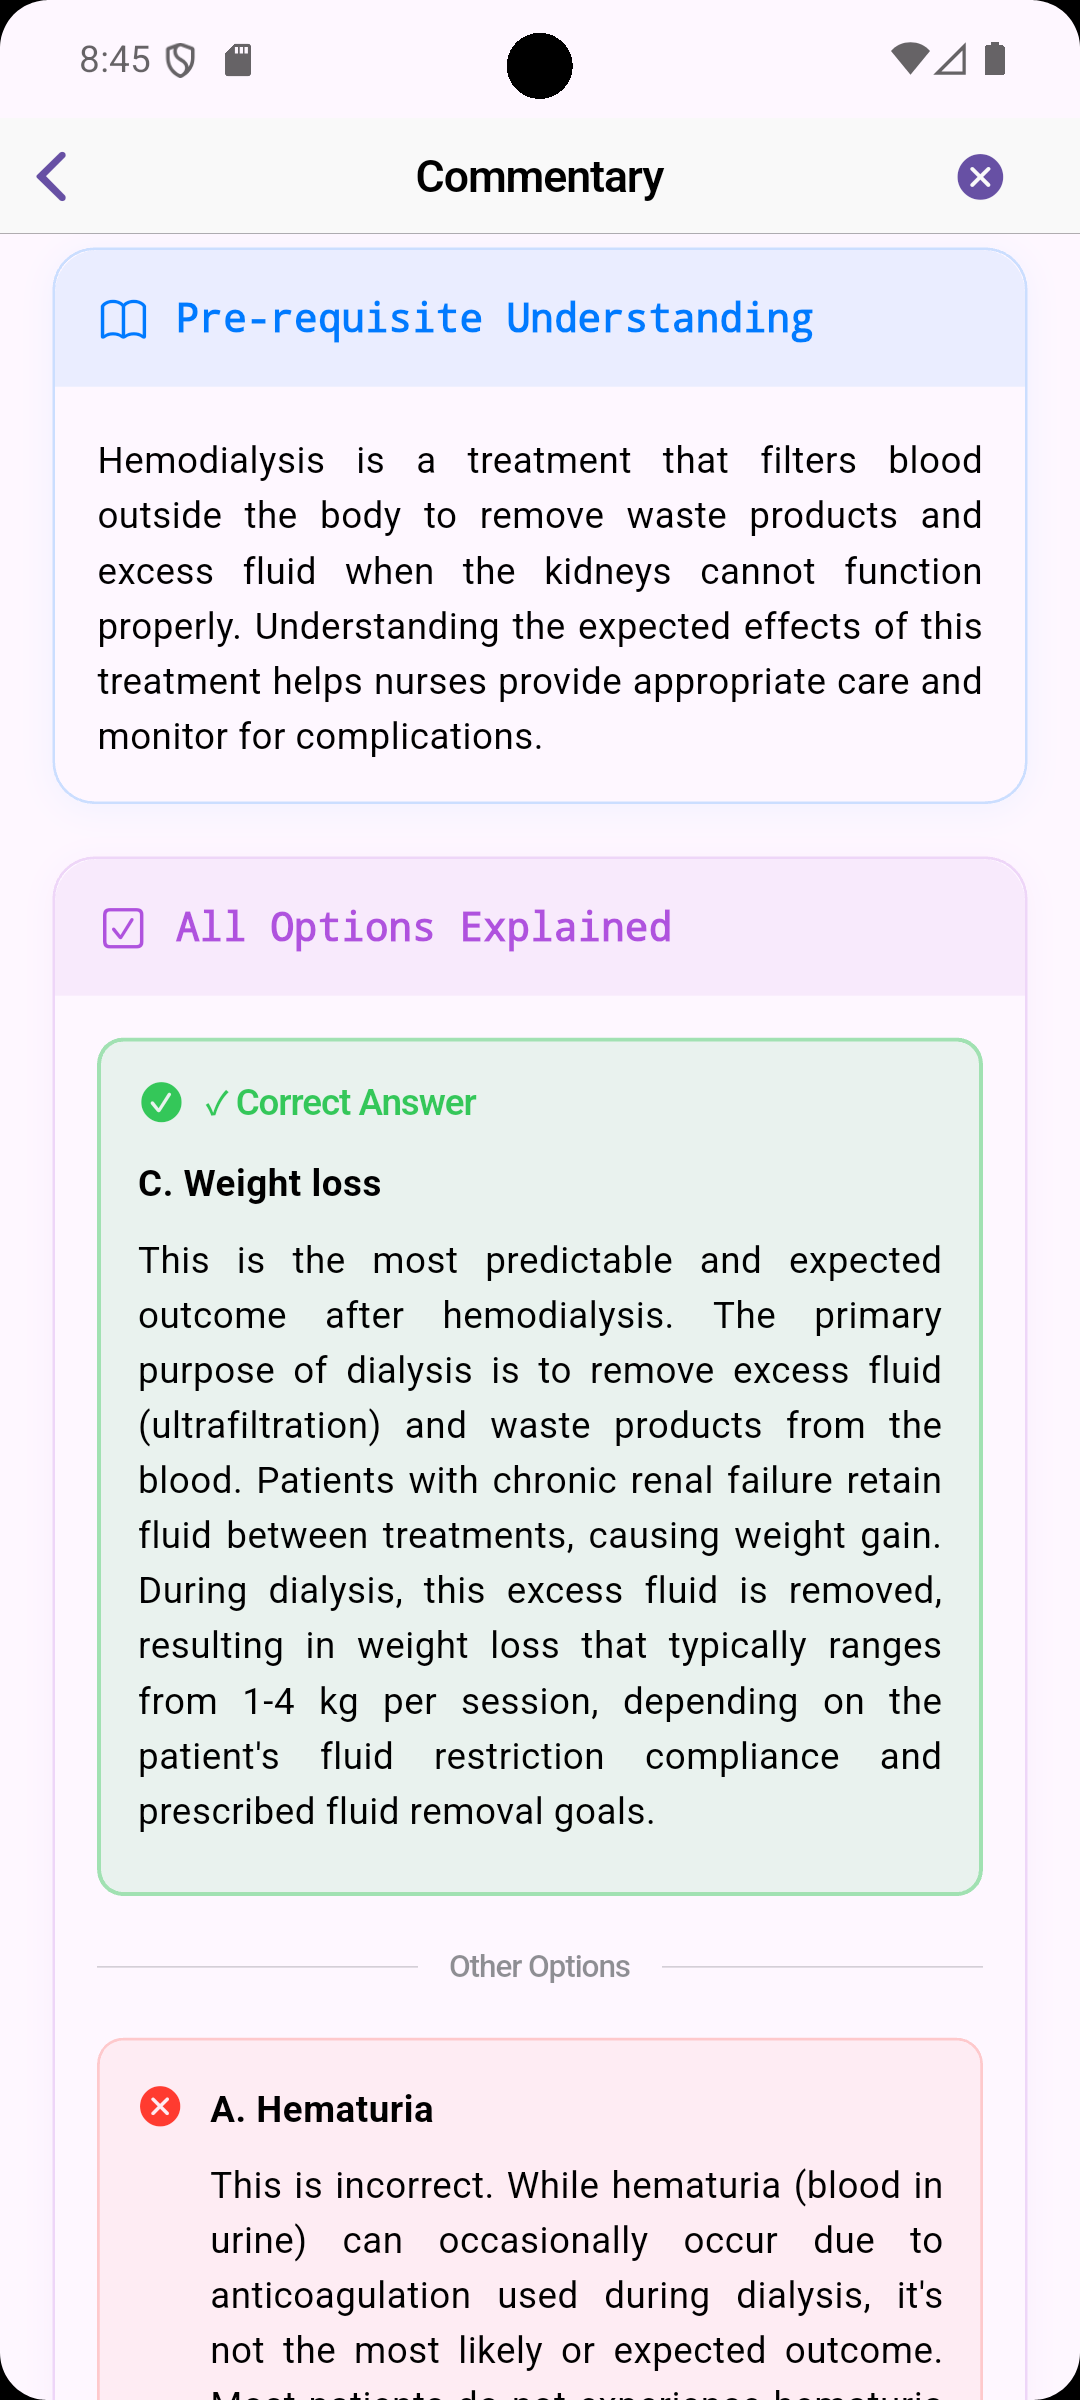Select the All Options Explained header
1080x2400 pixels.
423,928
